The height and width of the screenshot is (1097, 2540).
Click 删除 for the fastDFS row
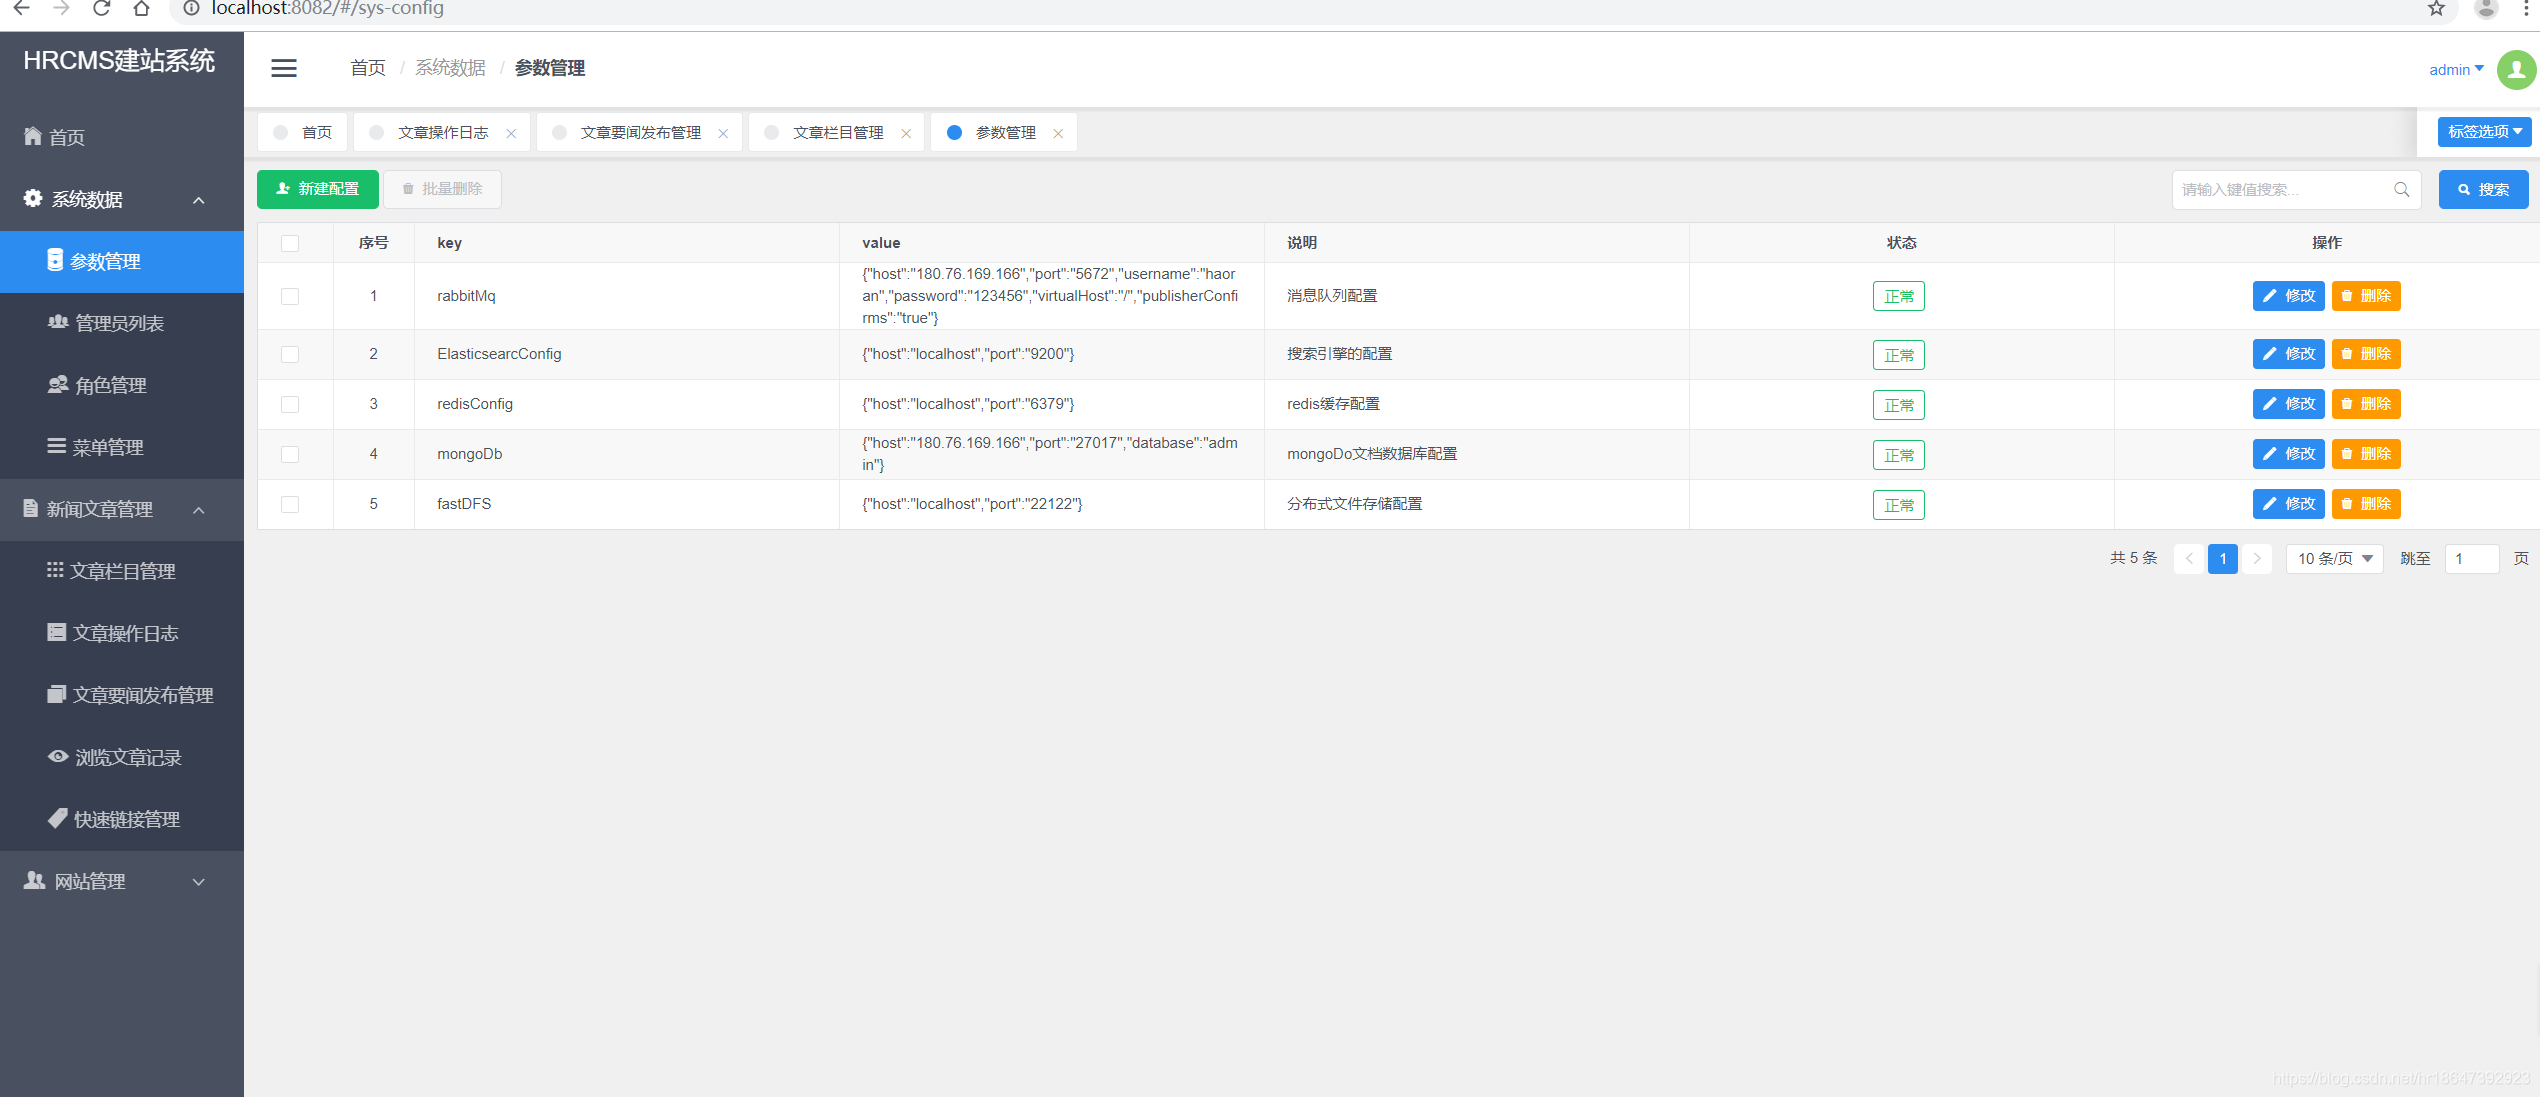pyautogui.click(x=2366, y=504)
